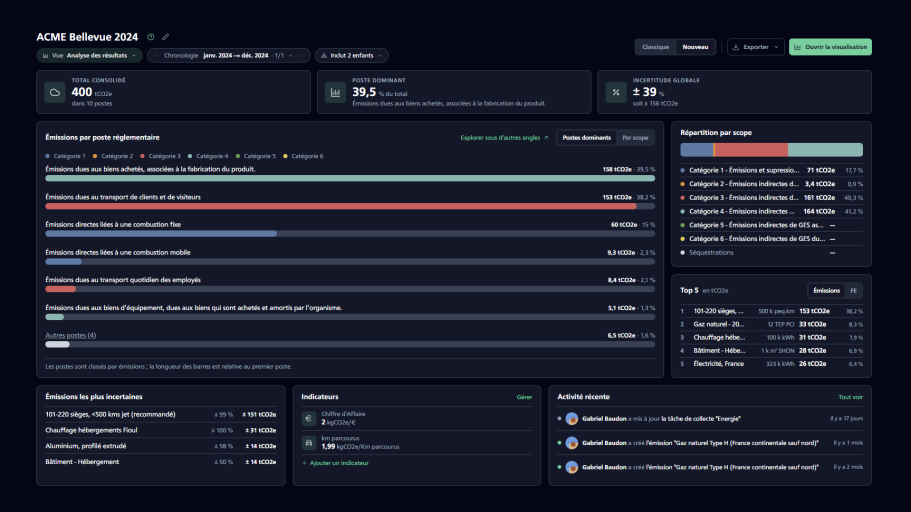Click 'Bâtiment - Hébergement' uncertainty row

coord(161,462)
